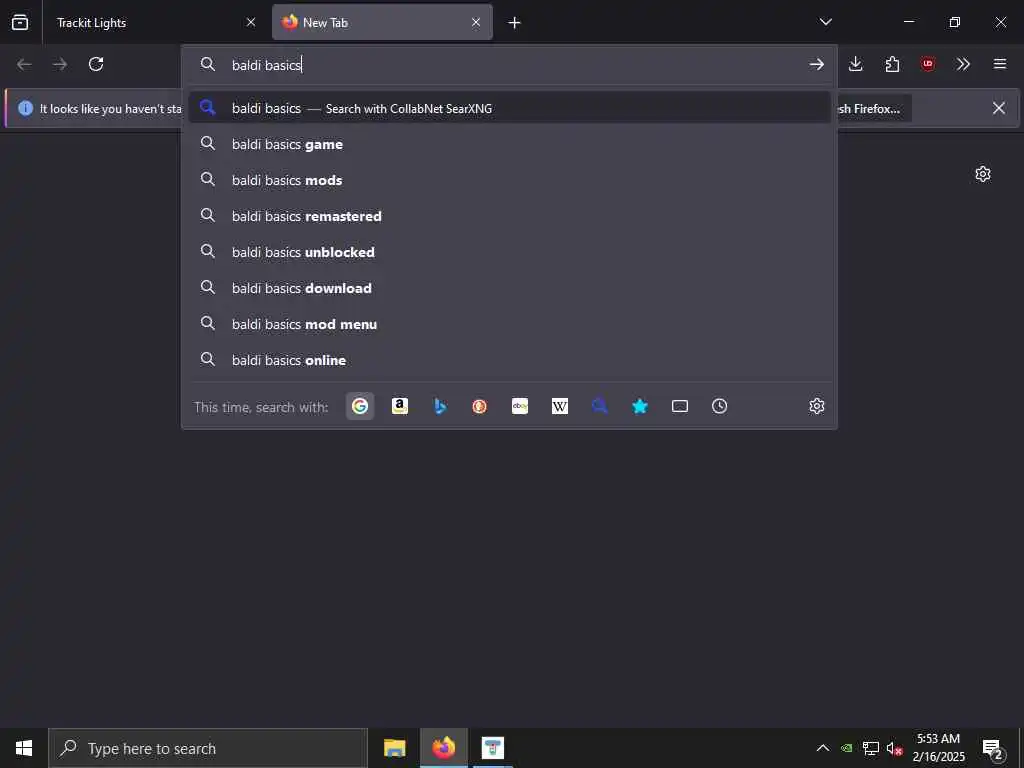
Task: Open the Windows Start menu
Action: [x=24, y=748]
